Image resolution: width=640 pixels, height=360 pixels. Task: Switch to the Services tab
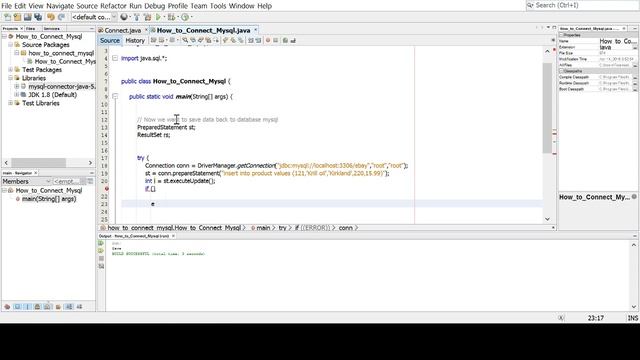pyautogui.click(x=52, y=29)
